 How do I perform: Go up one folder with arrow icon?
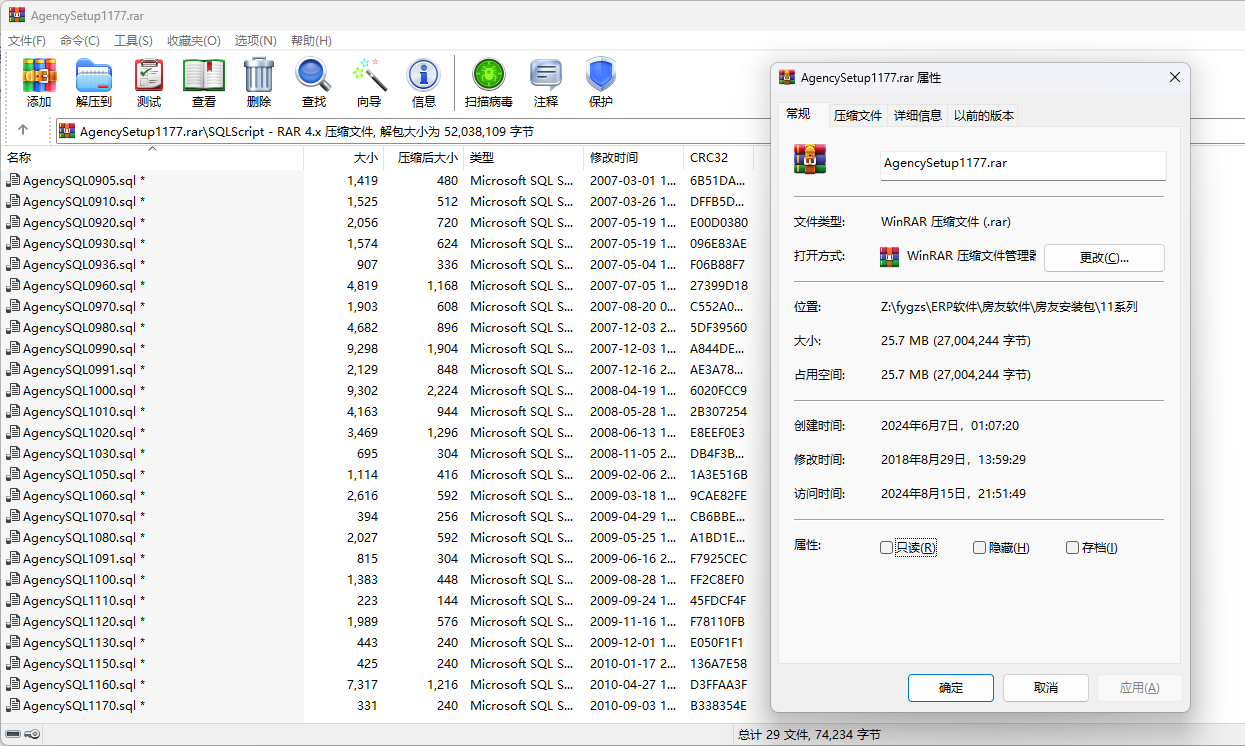pos(23,130)
